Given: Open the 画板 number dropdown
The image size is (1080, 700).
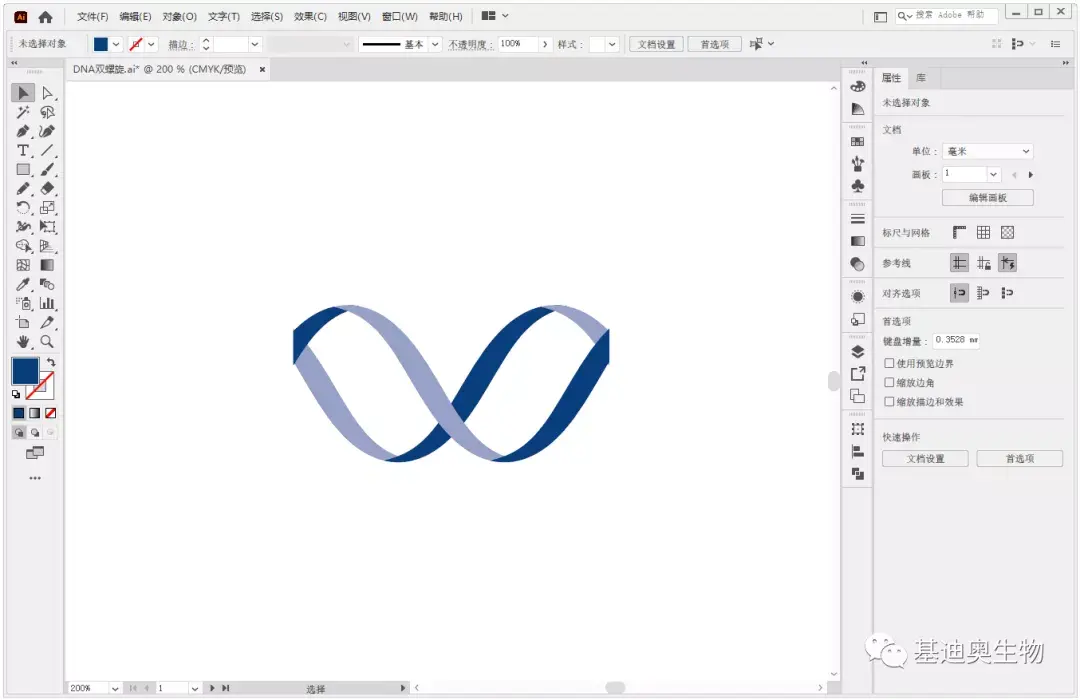Looking at the screenshot, I should pyautogui.click(x=993, y=175).
